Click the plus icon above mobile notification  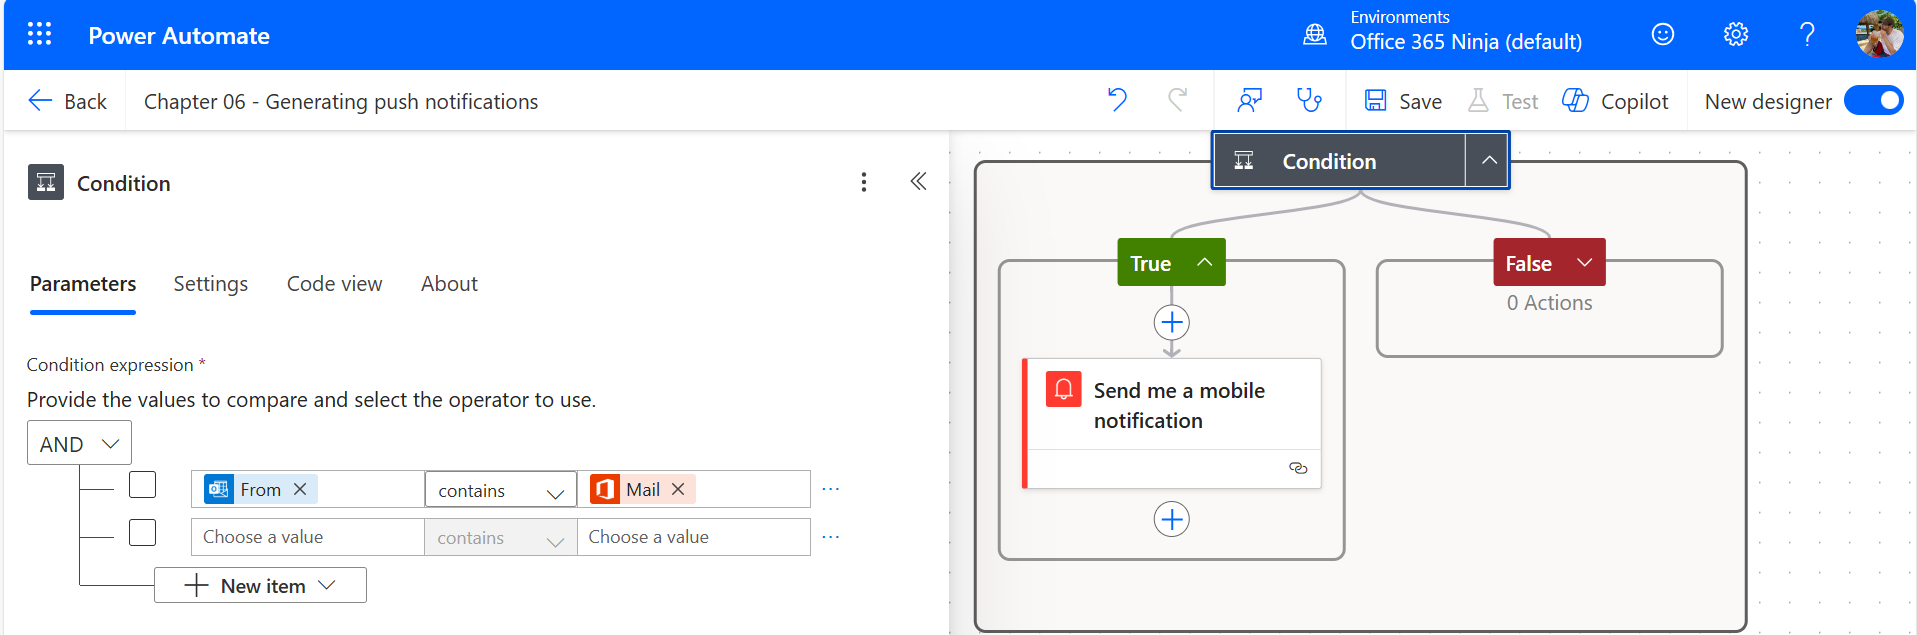coord(1171,323)
